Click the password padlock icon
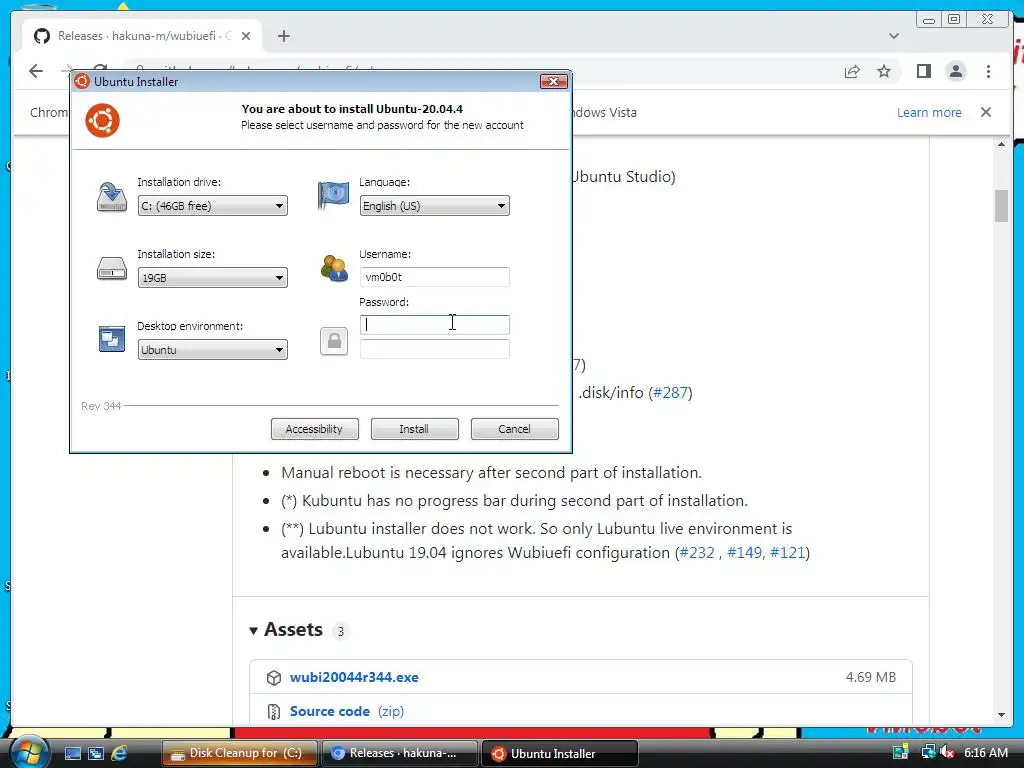The image size is (1024, 768). click(x=334, y=341)
